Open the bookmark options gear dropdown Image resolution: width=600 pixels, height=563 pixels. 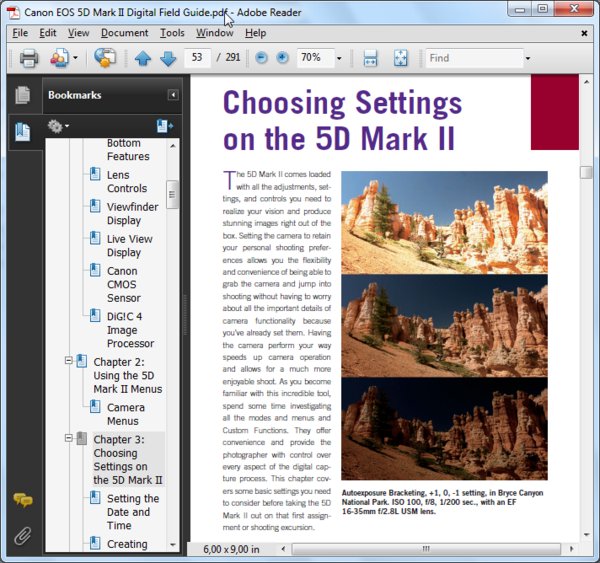(x=59, y=126)
